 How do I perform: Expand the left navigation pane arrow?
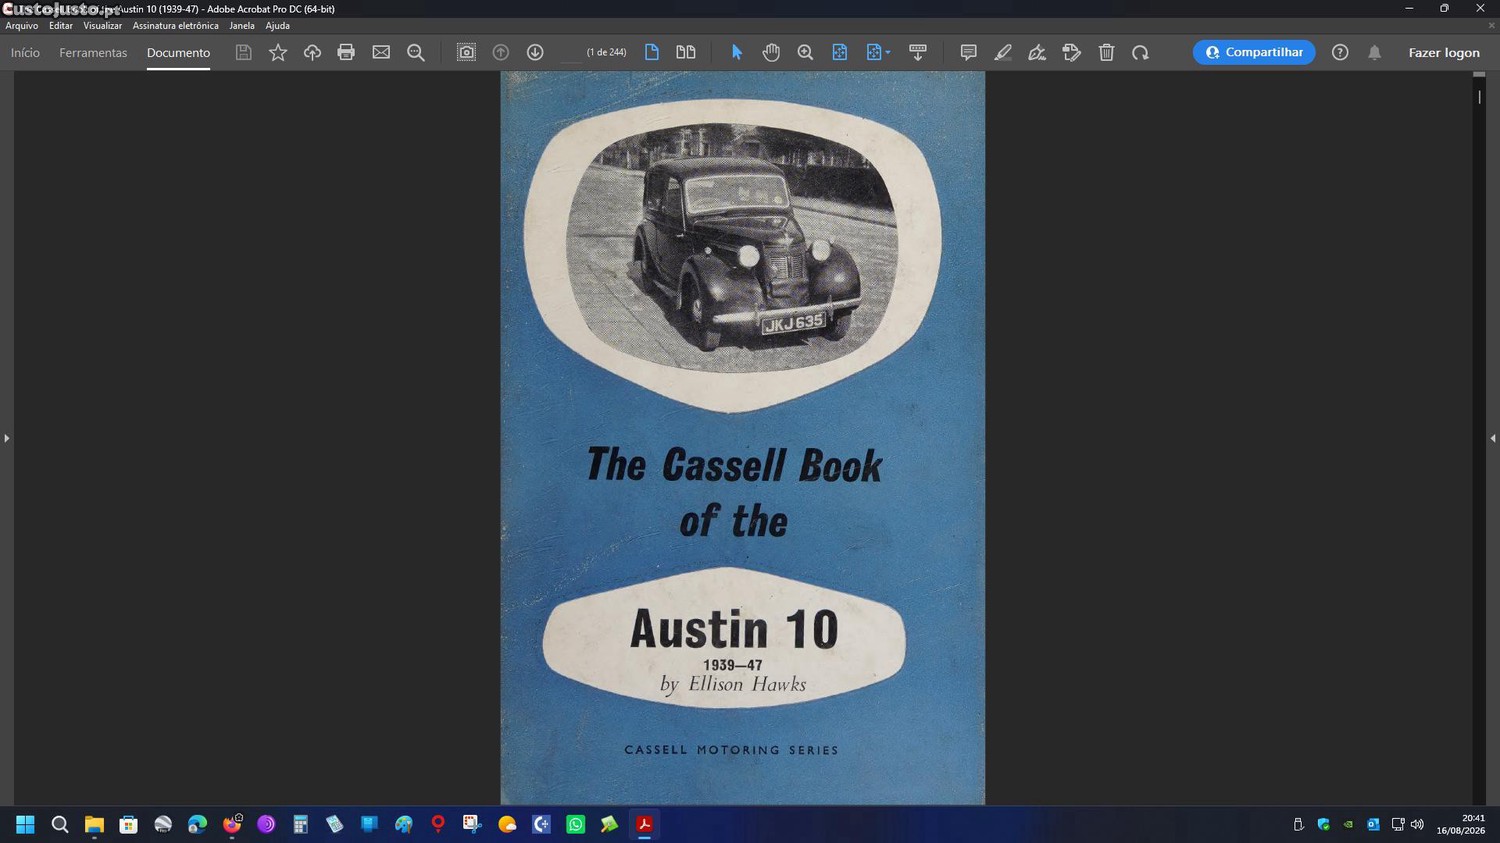6,438
